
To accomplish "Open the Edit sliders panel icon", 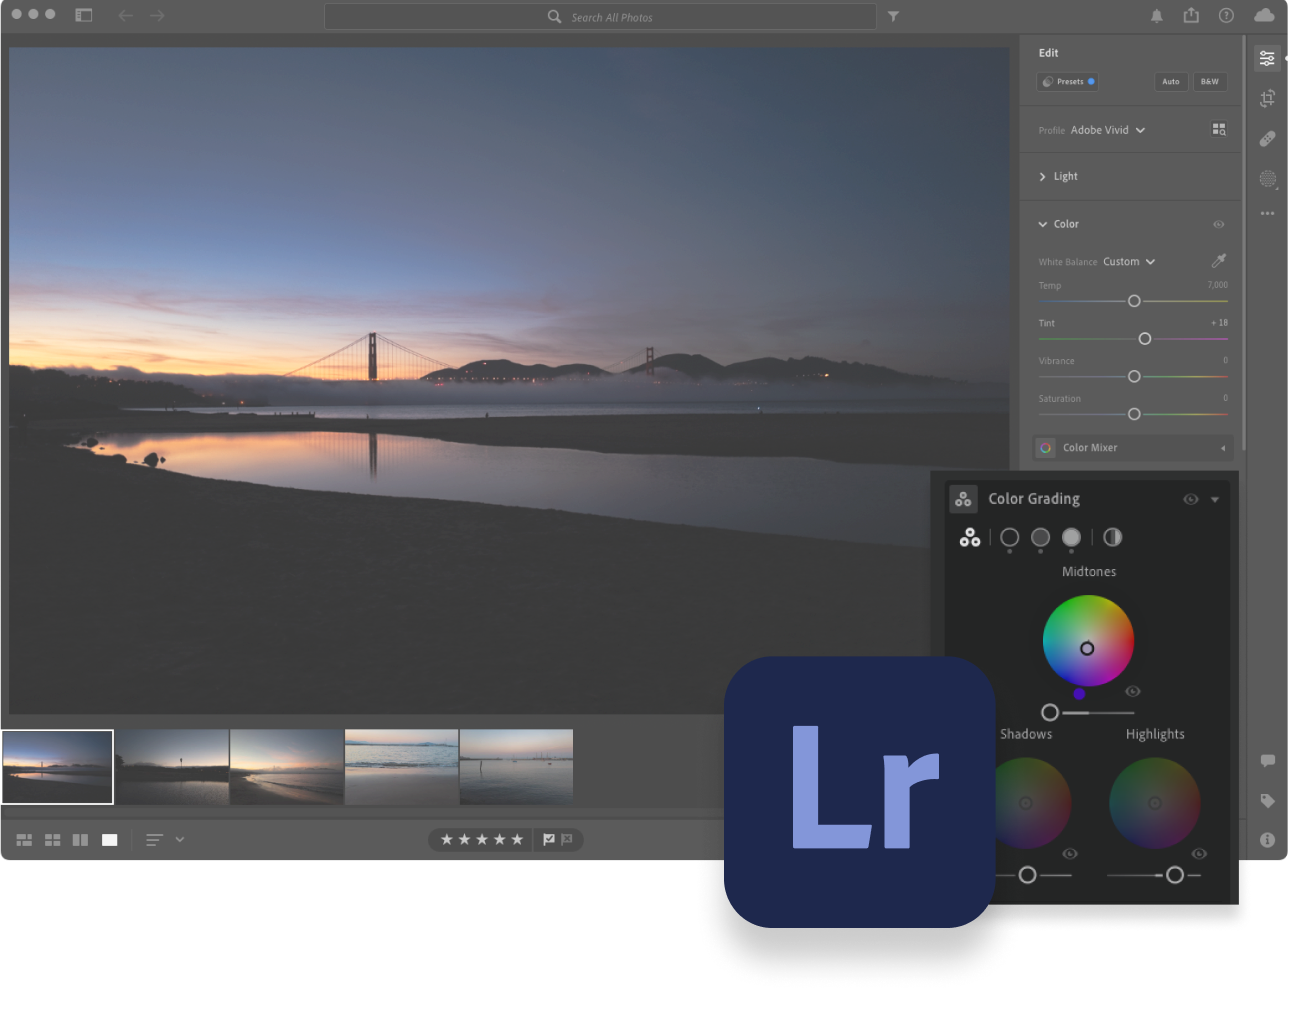I will (x=1267, y=59).
